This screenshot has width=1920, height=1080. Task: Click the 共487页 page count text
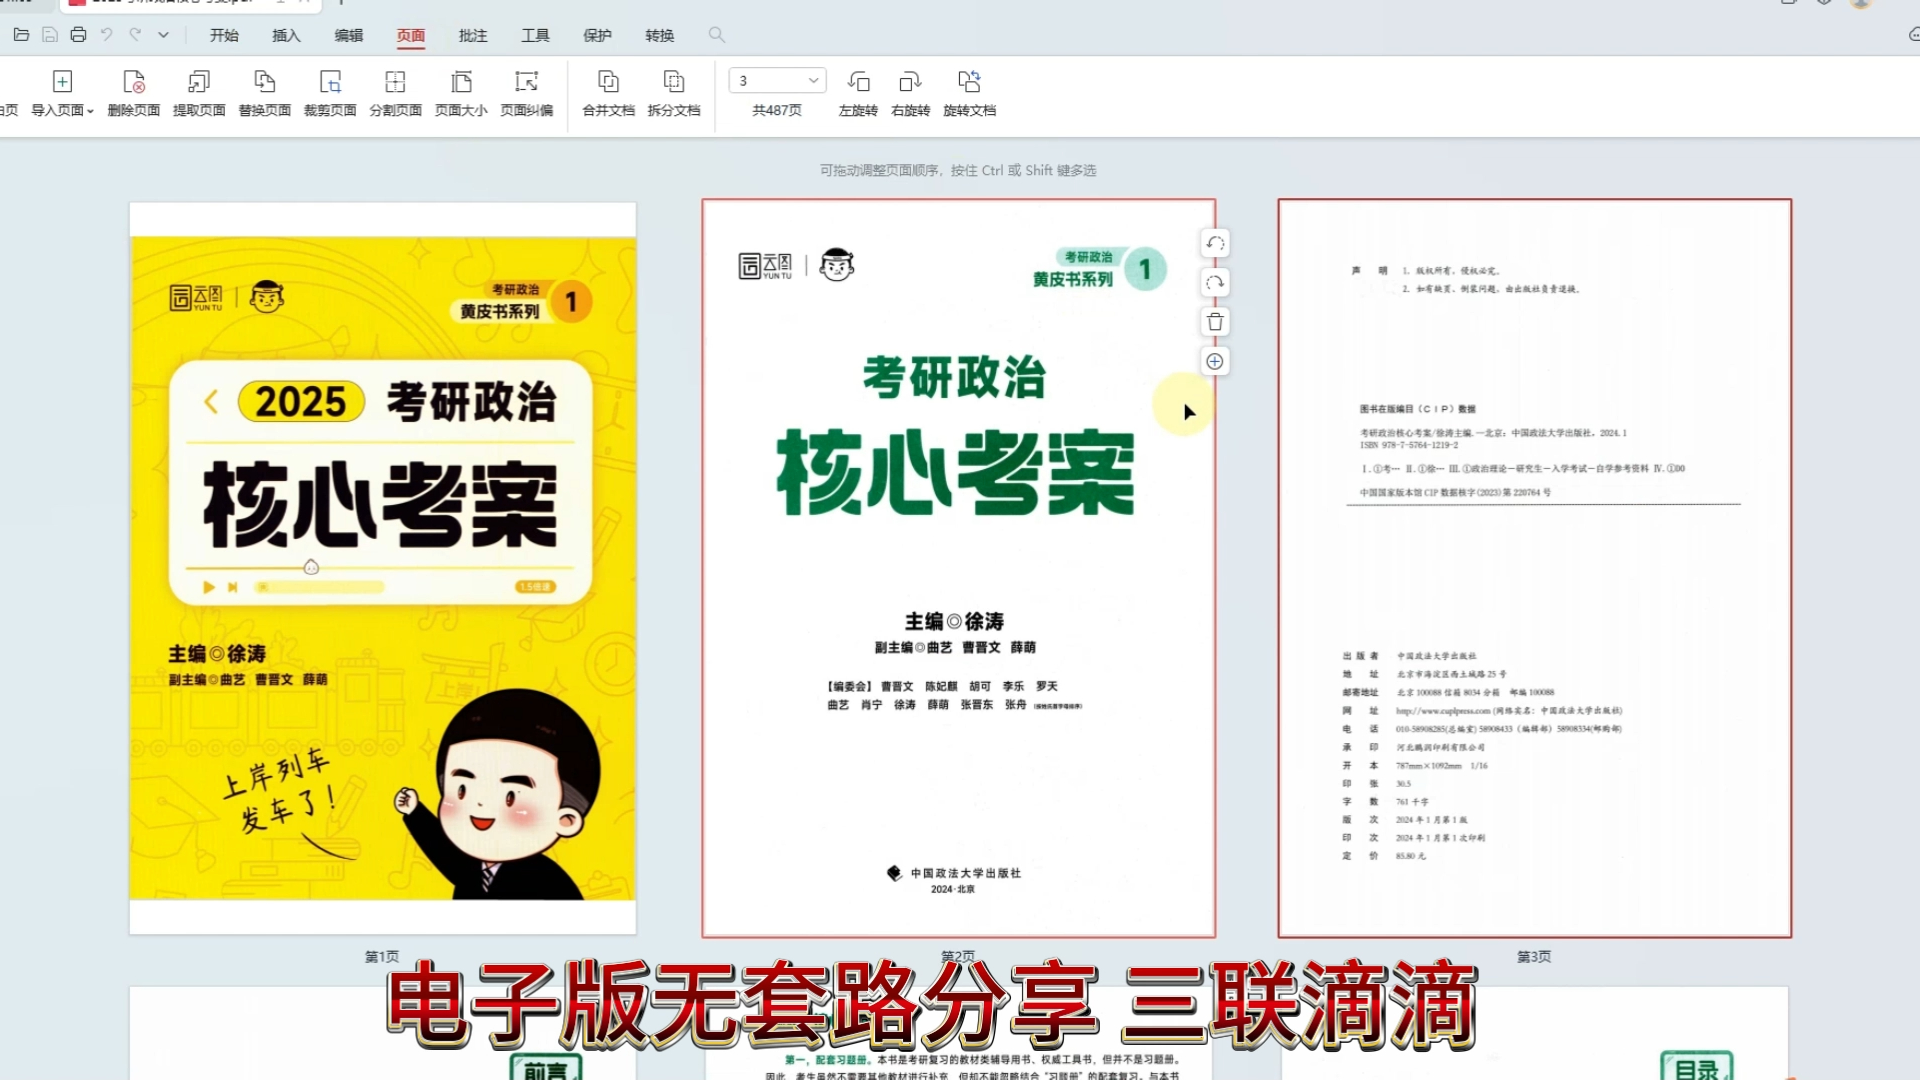[777, 110]
